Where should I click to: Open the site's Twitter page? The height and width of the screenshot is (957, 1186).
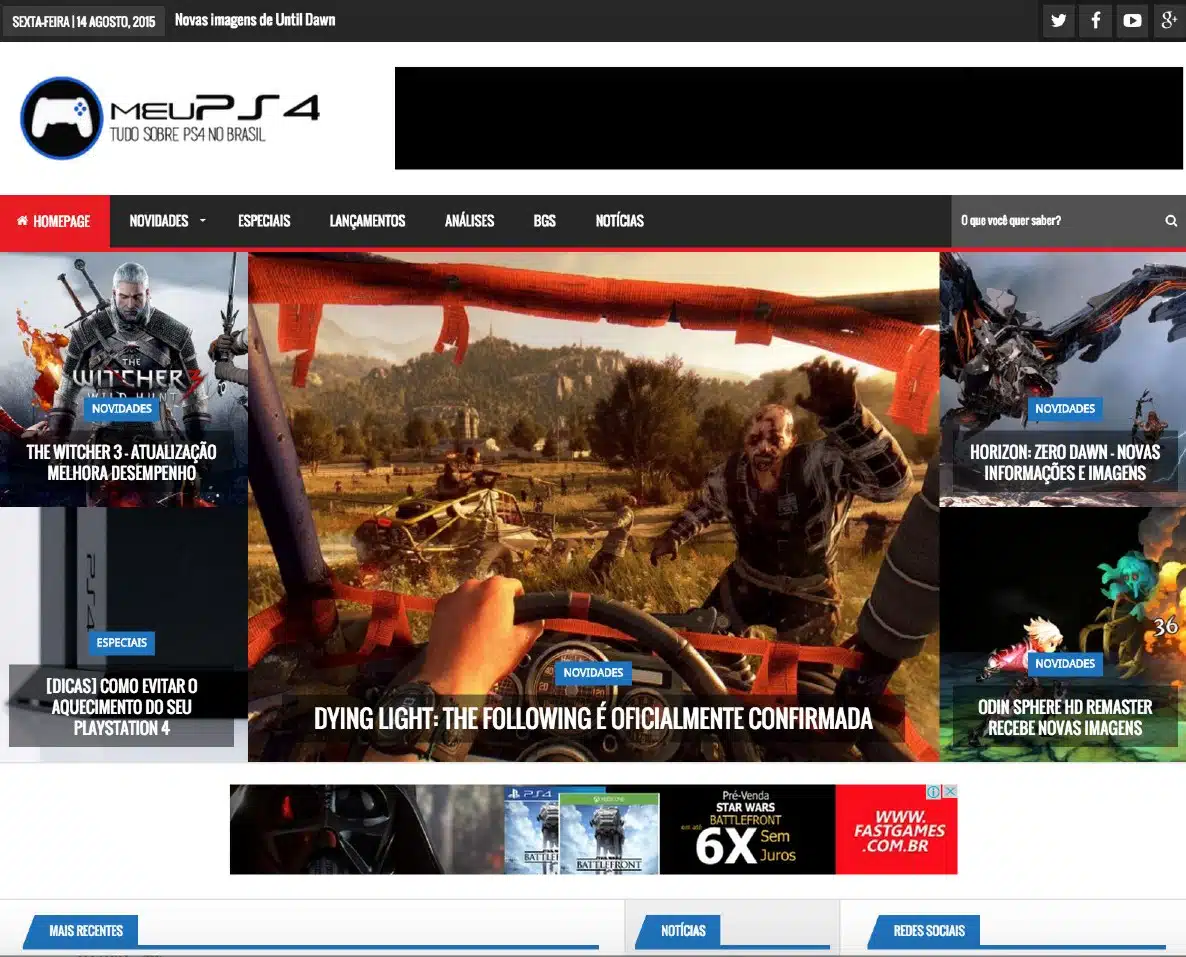coord(1058,20)
